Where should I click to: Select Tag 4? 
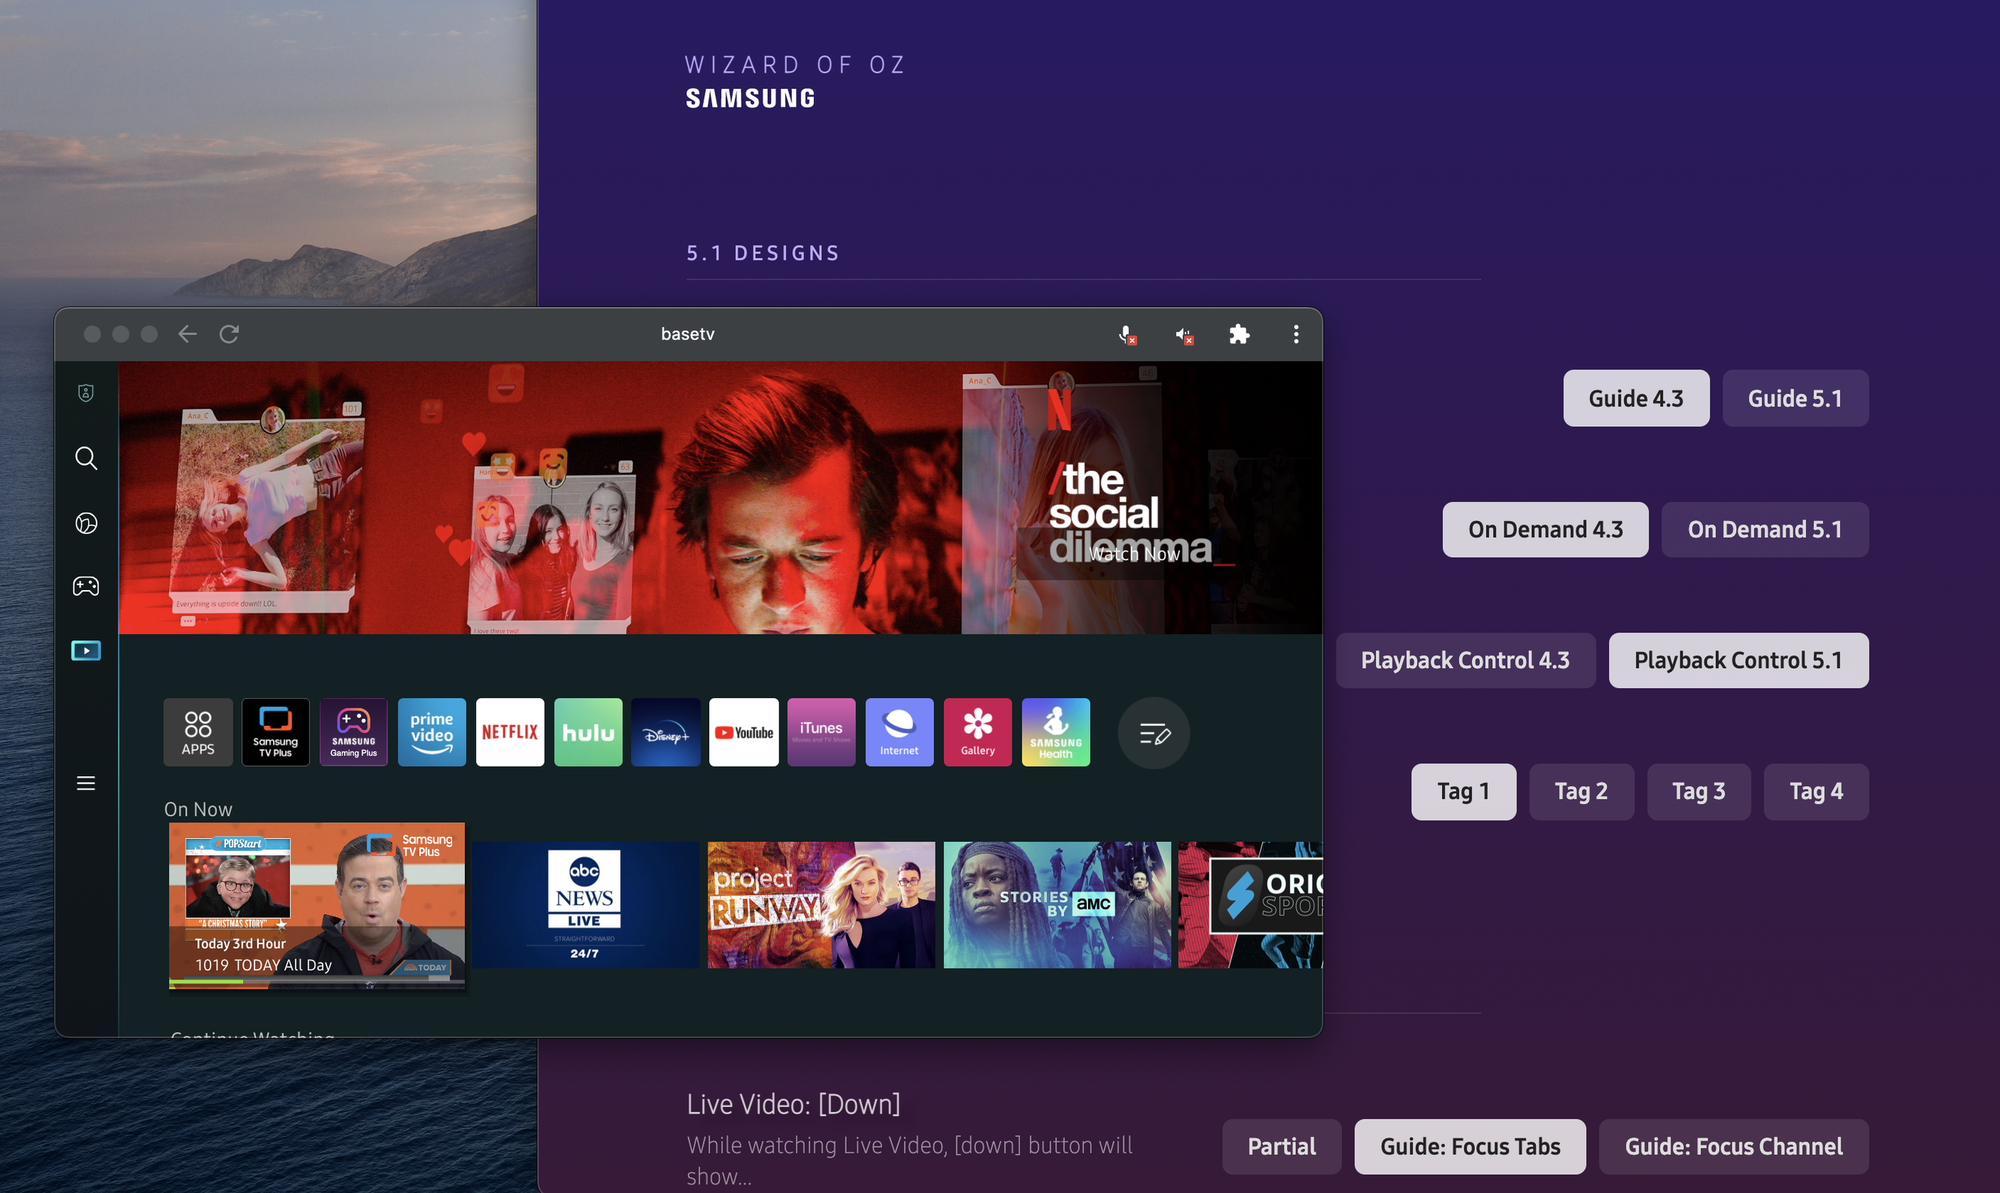click(x=1816, y=791)
